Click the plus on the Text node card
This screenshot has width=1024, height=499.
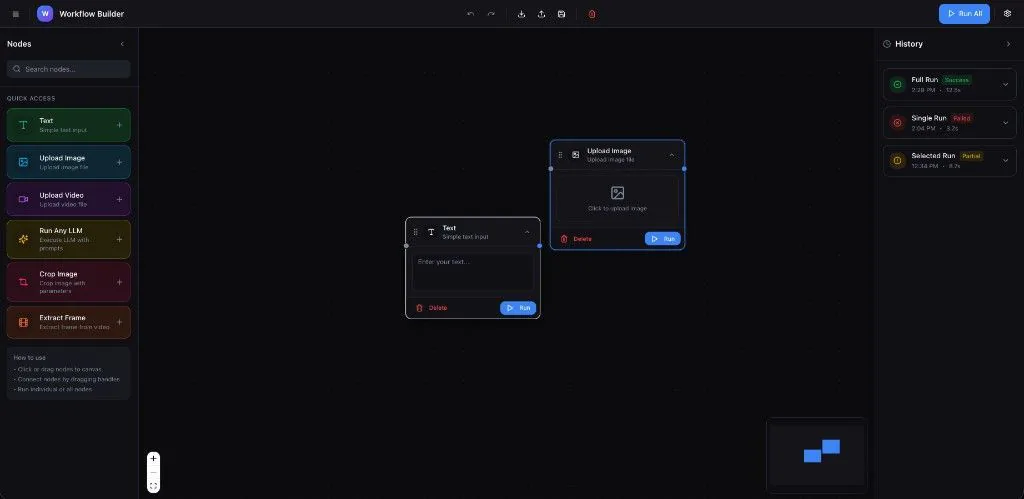pyautogui.click(x=119, y=125)
